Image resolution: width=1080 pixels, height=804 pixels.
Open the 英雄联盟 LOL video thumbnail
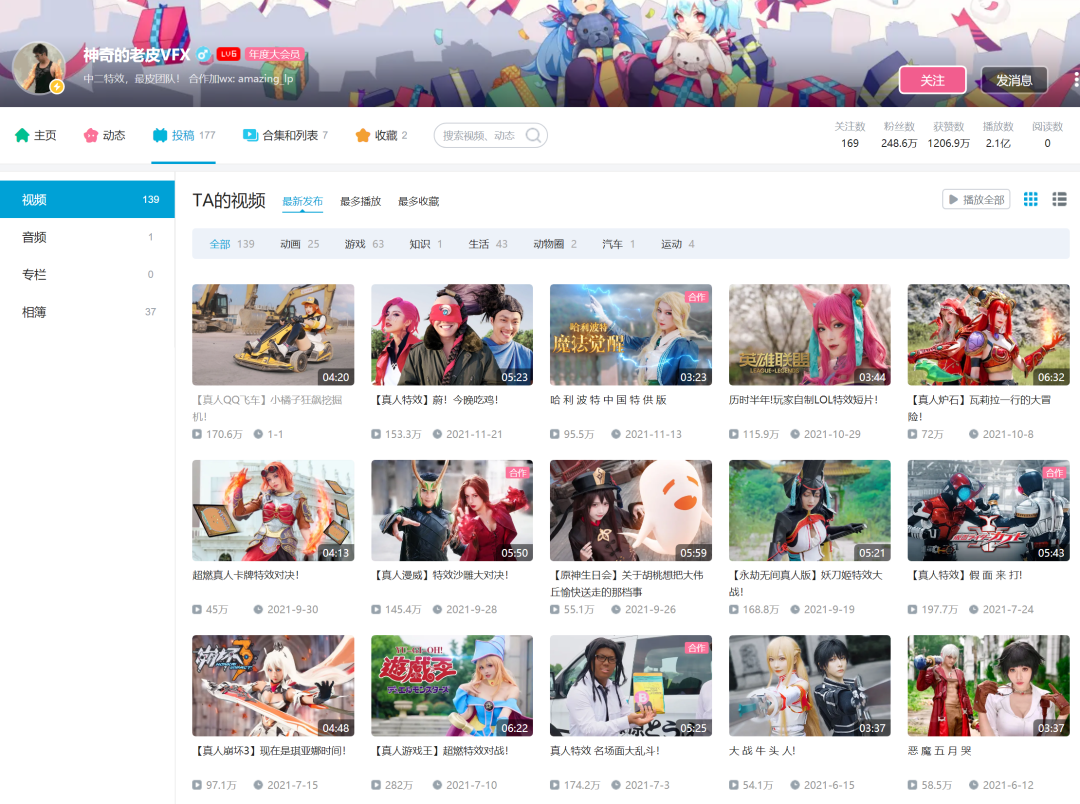809,335
